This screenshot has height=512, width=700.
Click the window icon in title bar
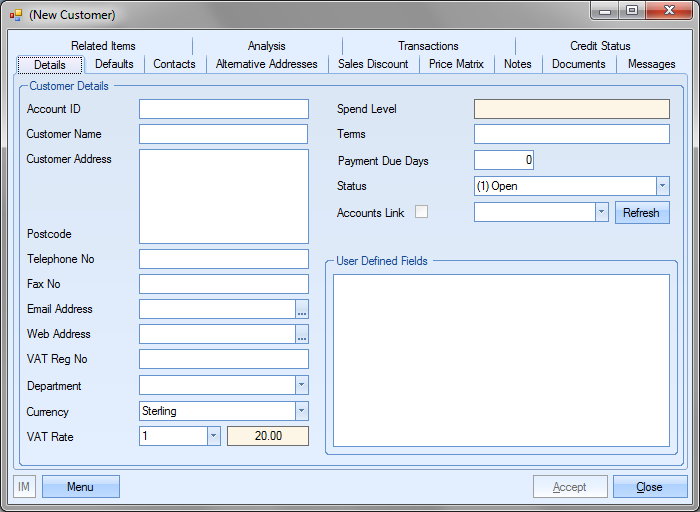(16, 15)
